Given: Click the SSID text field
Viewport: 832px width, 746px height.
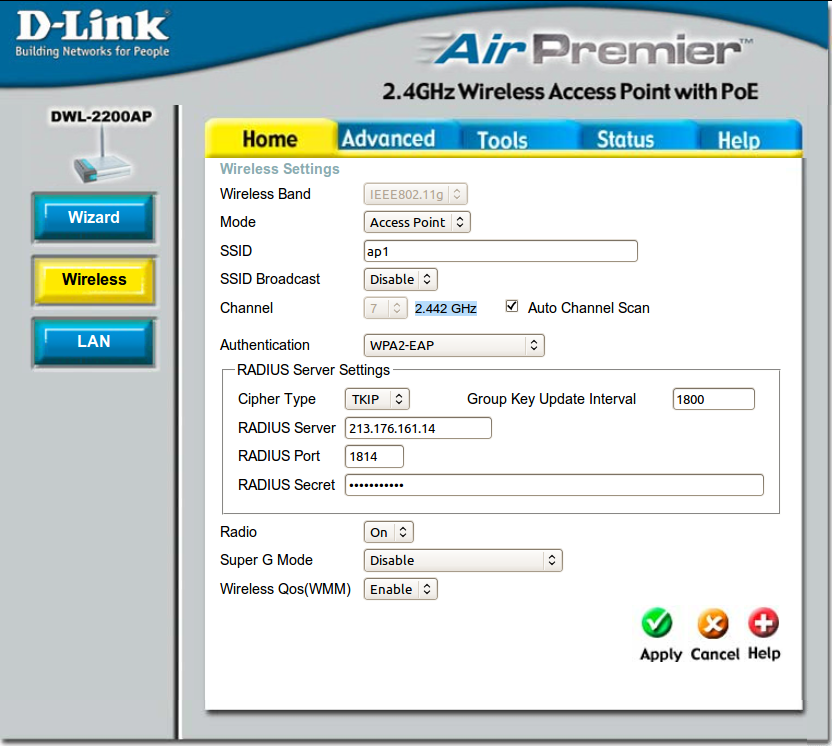Looking at the screenshot, I should tap(500, 251).
